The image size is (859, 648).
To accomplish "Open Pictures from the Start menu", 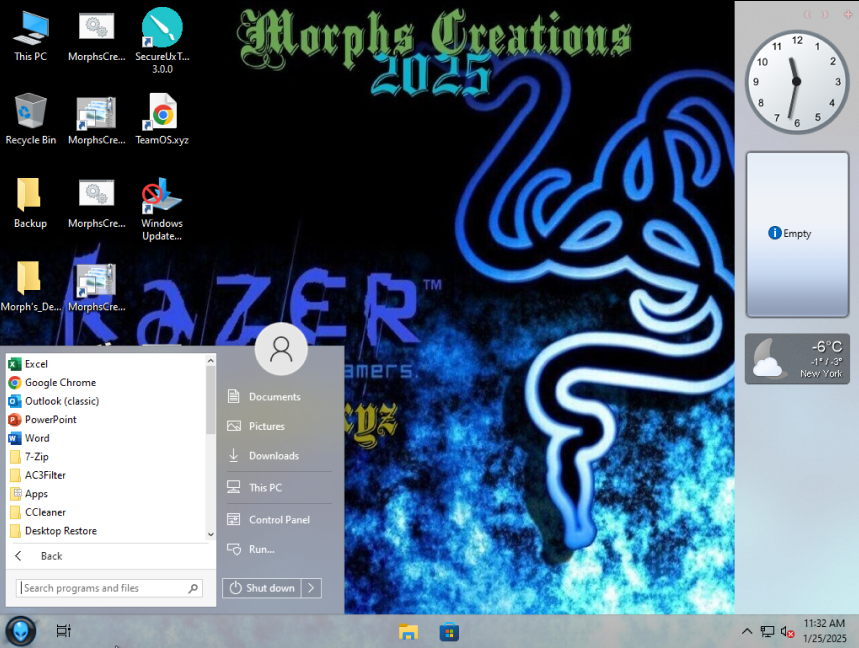I will (279, 426).
